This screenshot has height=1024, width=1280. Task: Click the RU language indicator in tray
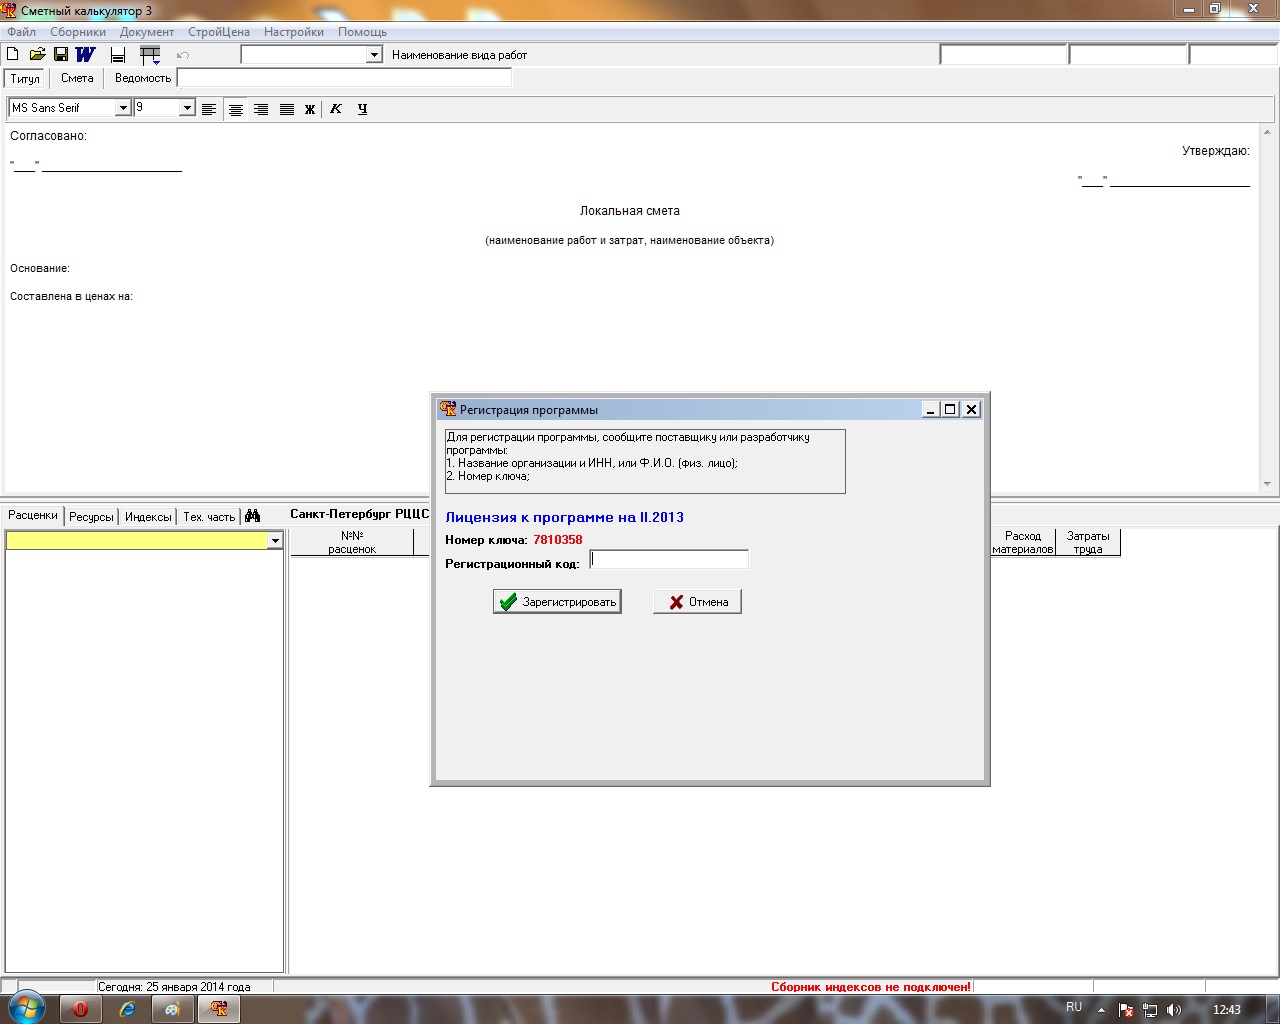tap(1074, 1007)
